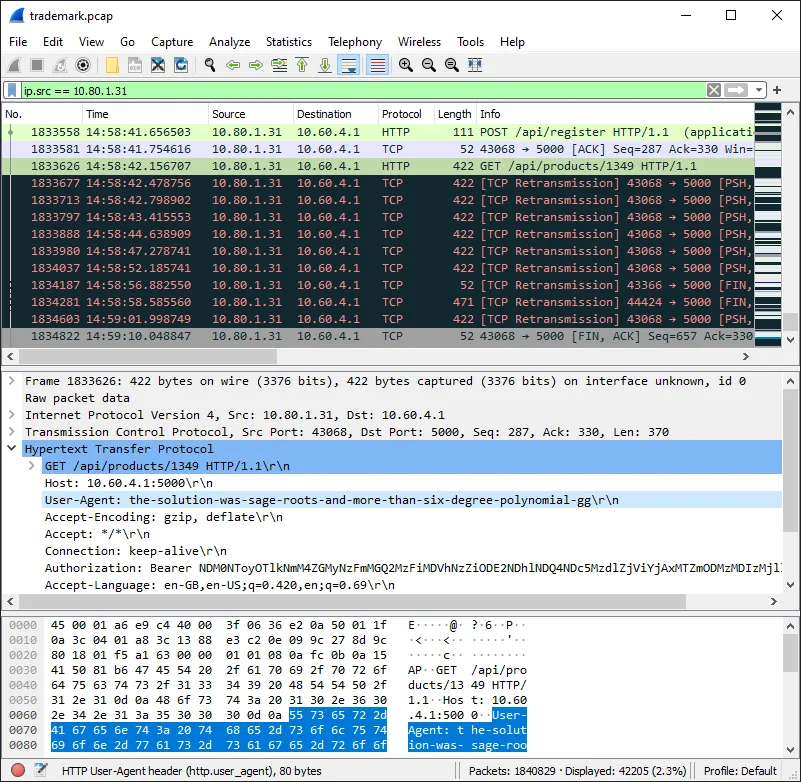The height and width of the screenshot is (782, 801).
Task: Clear the display filter with X button
Action: coord(714,90)
